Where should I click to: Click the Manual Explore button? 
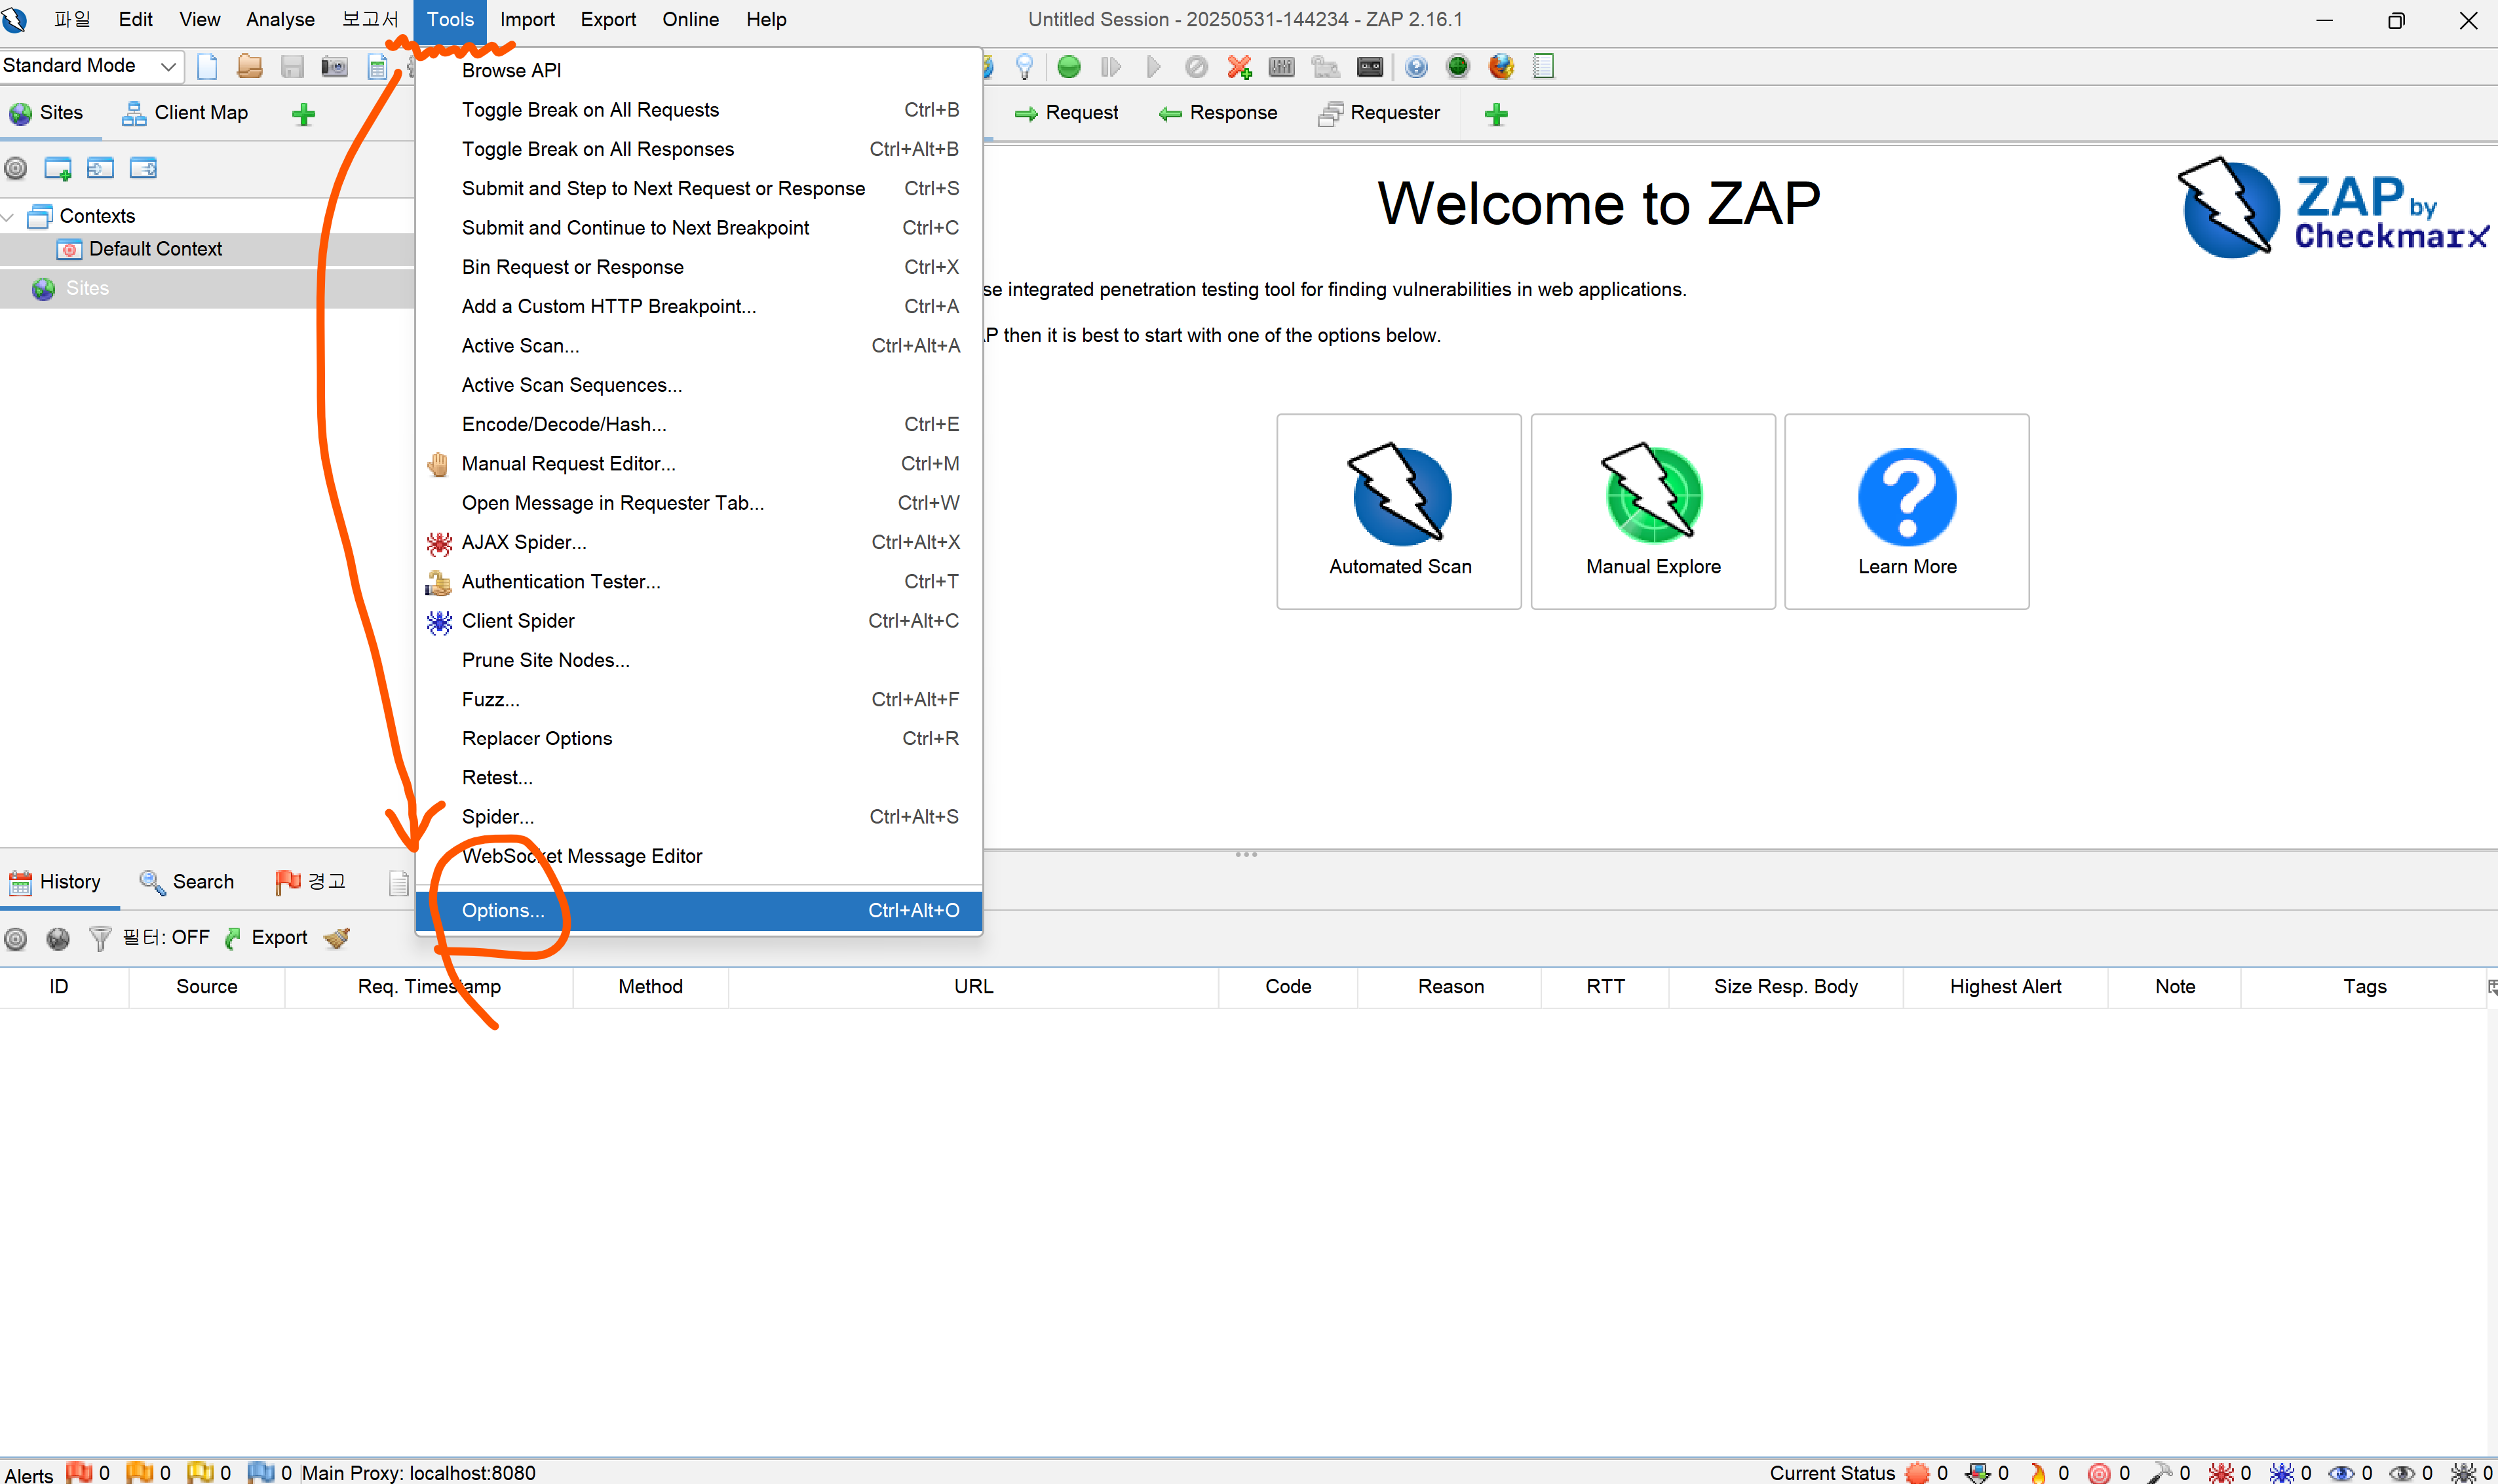pyautogui.click(x=1652, y=511)
